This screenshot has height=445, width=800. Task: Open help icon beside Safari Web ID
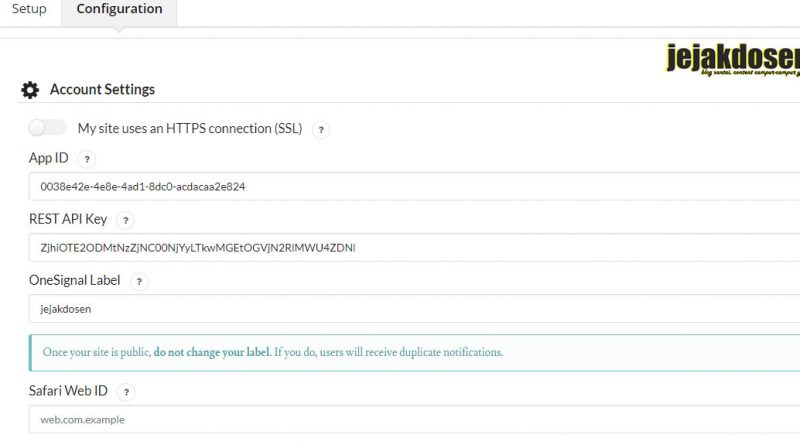point(126,392)
